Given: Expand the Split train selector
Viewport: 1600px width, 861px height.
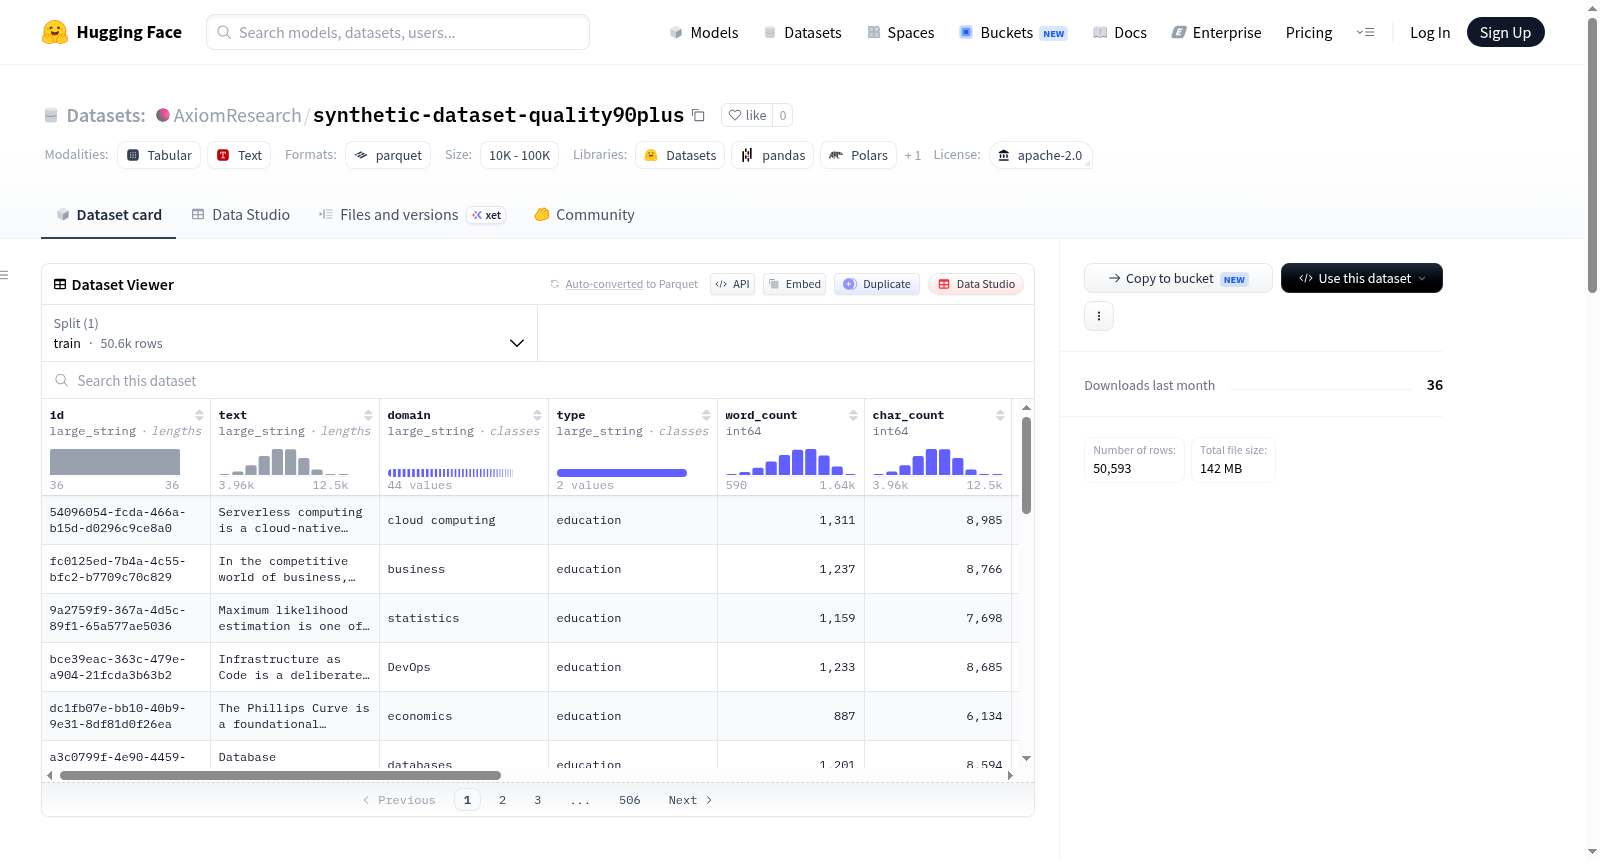Looking at the screenshot, I should 290,333.
